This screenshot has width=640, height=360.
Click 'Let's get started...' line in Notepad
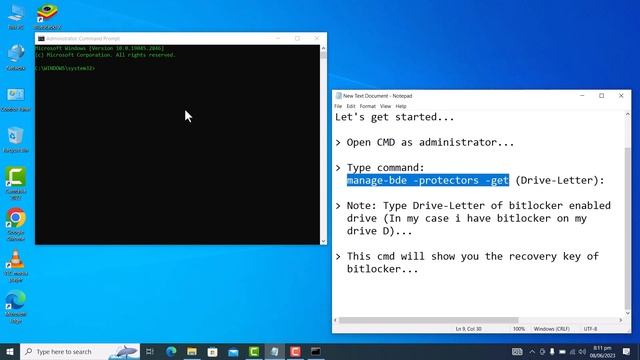click(x=394, y=117)
